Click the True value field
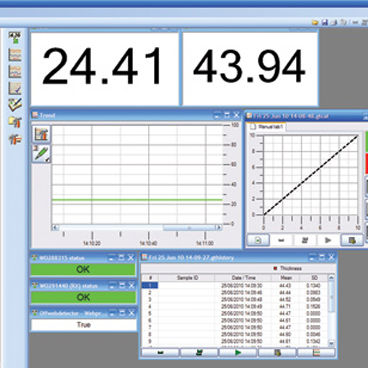 (84, 325)
